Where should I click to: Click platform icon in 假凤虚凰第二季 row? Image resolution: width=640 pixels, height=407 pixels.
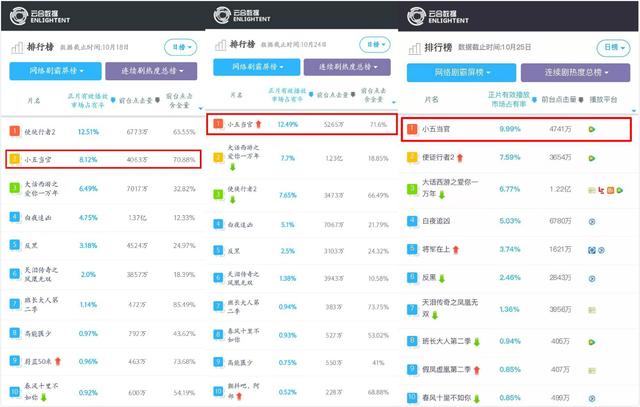(592, 371)
